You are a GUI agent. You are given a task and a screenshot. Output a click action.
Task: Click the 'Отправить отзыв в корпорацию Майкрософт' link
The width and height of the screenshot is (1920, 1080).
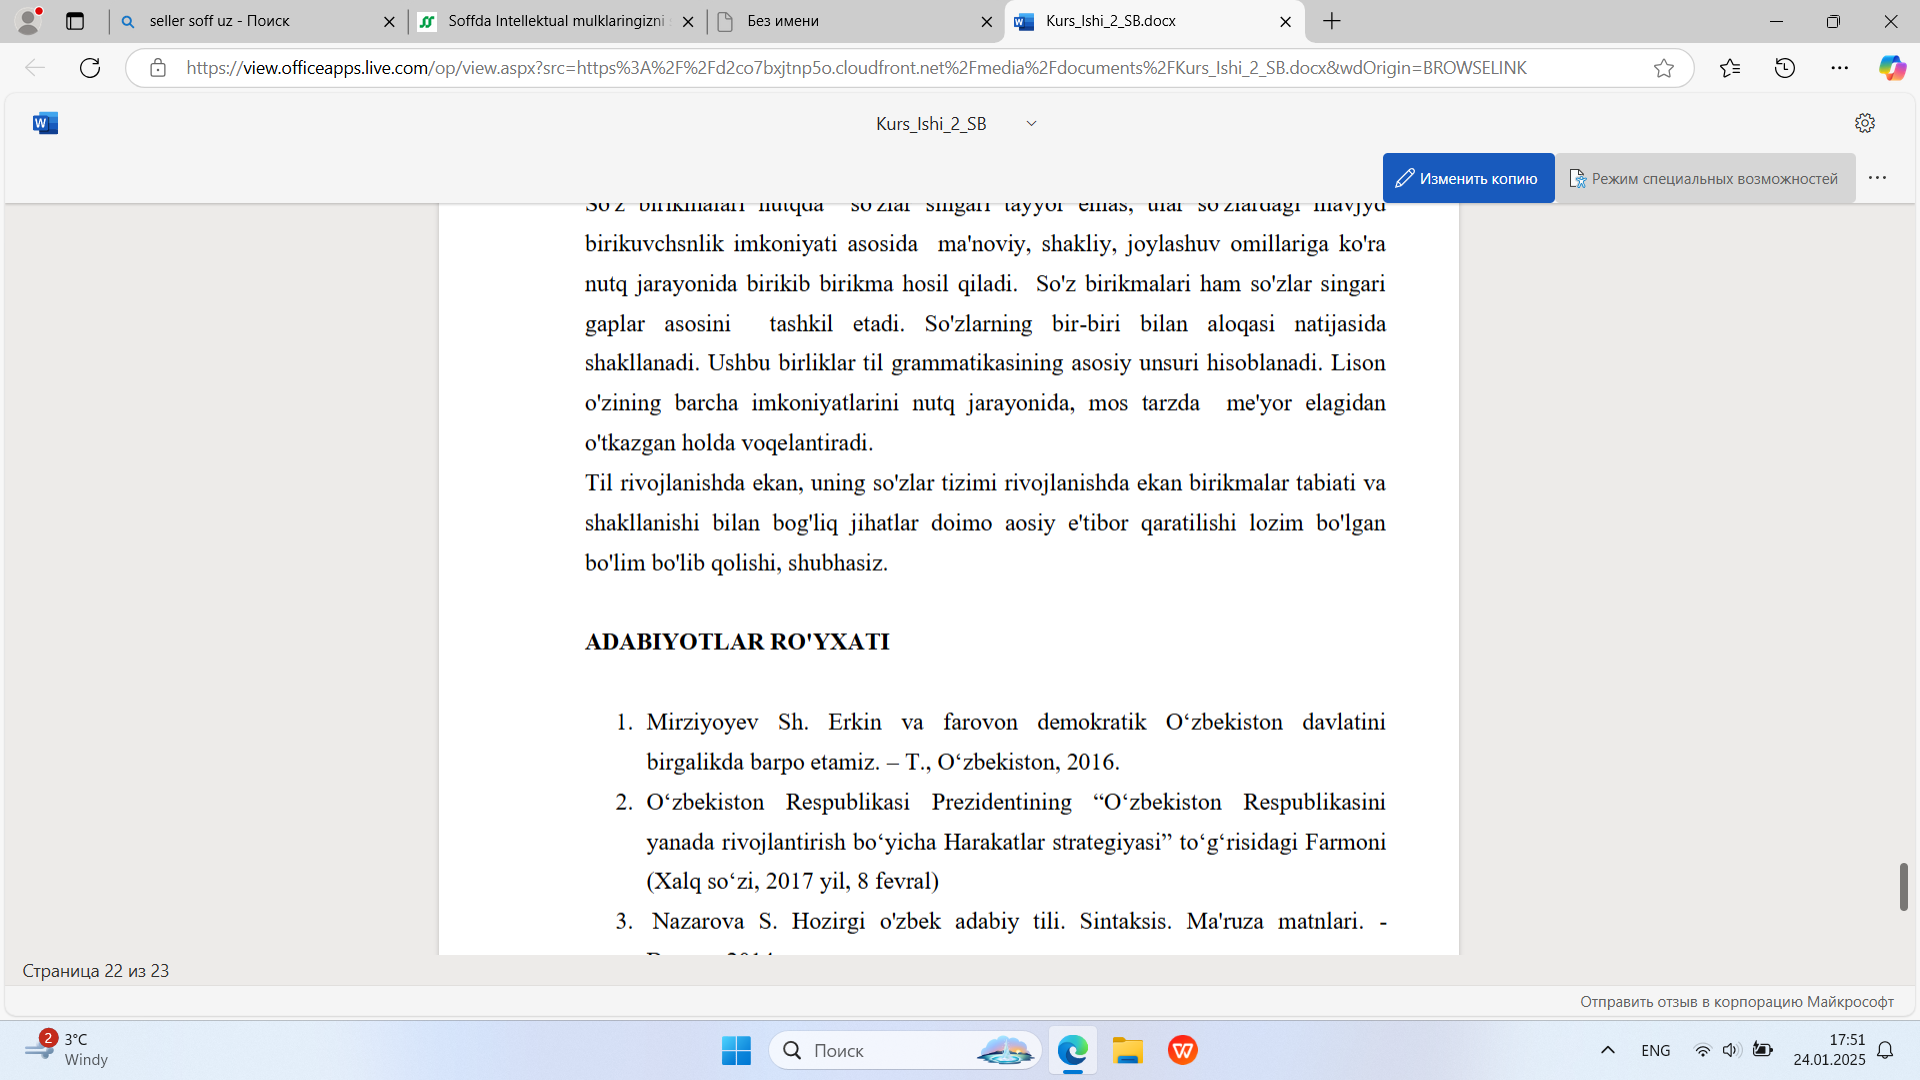pos(1737,1002)
